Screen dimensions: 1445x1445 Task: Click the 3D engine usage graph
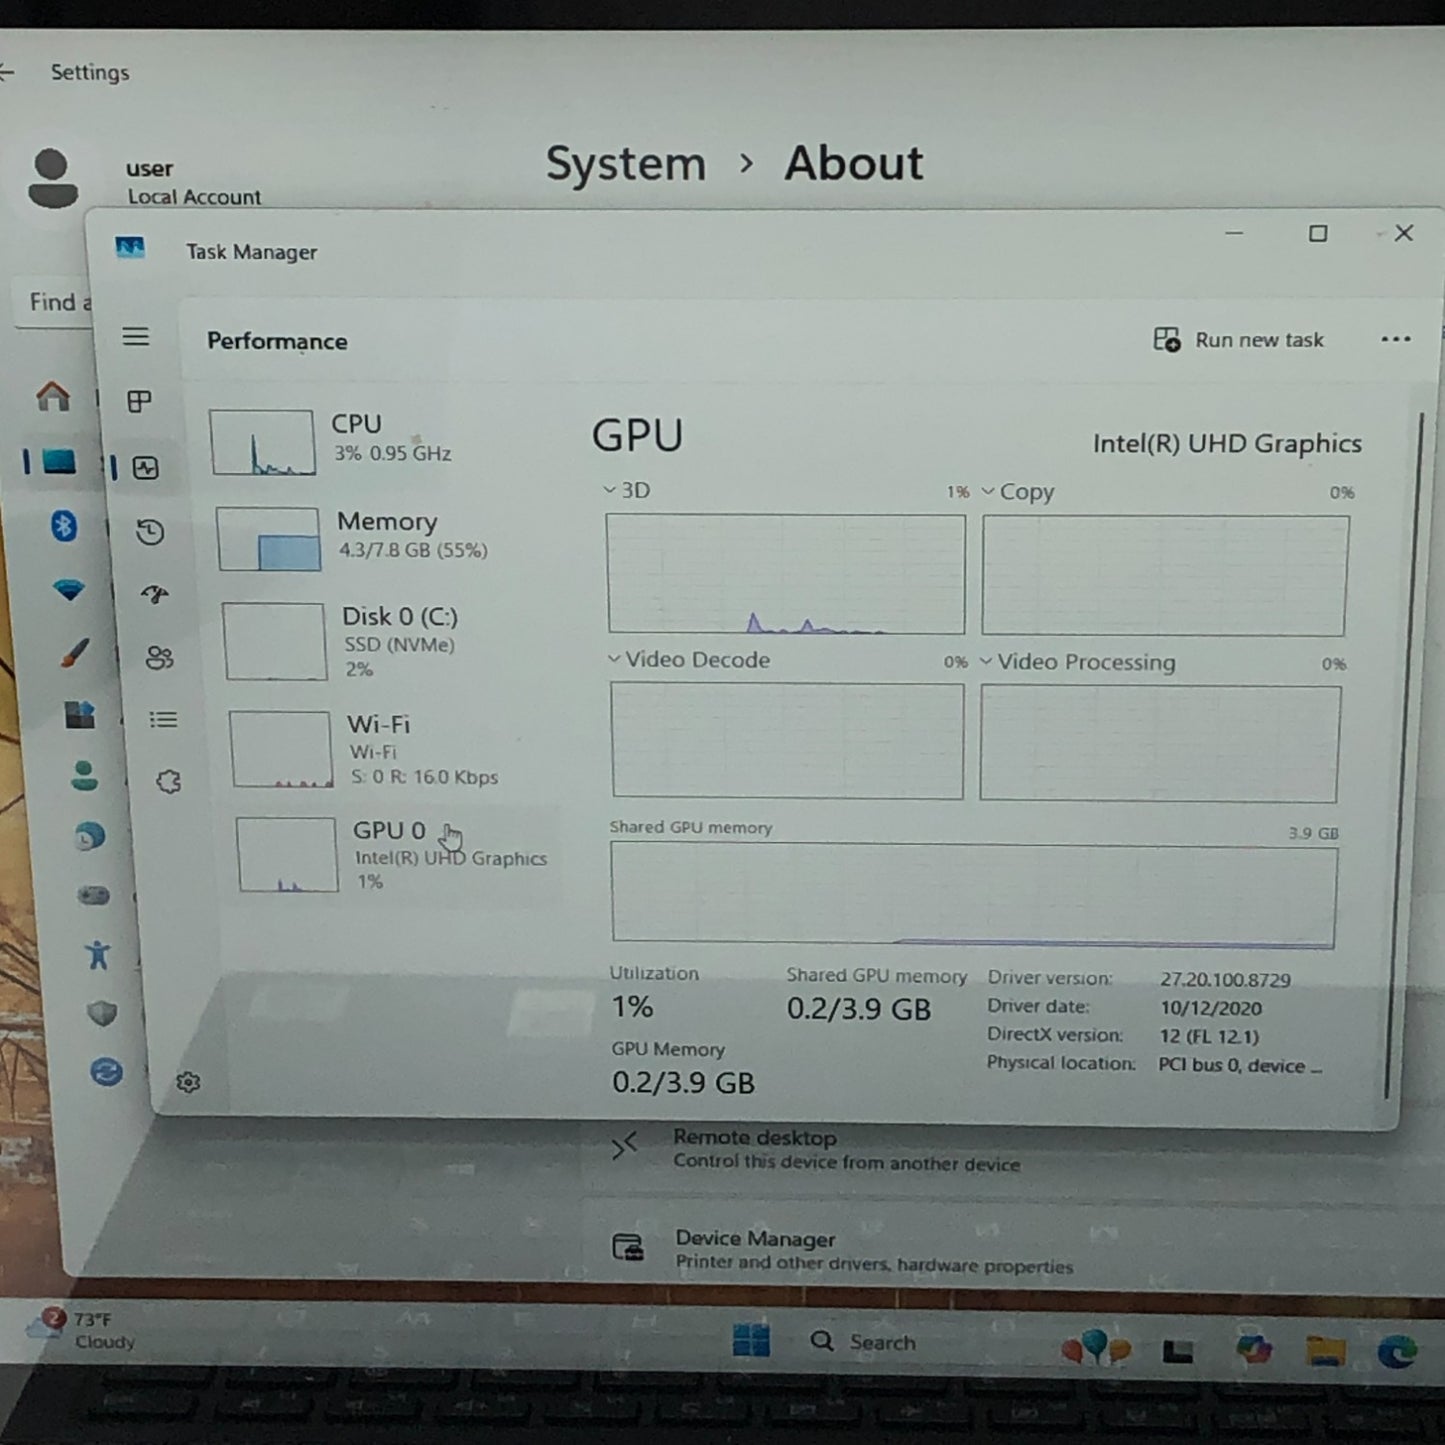[x=785, y=574]
